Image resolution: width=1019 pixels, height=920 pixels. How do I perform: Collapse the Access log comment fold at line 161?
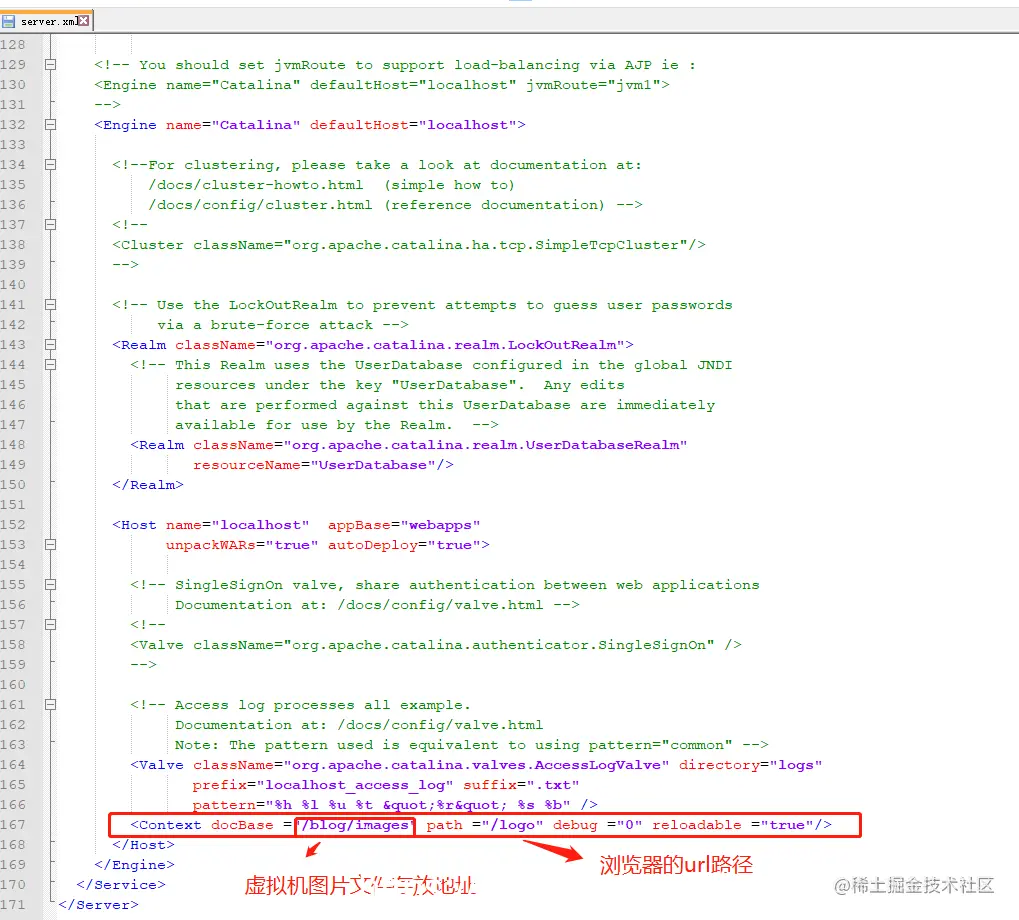pos(50,704)
